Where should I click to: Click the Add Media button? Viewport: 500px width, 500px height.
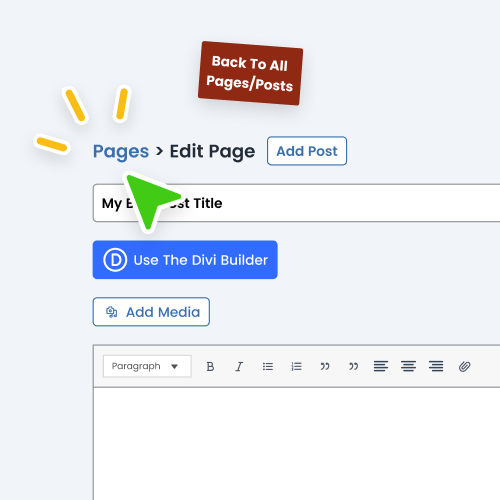(x=151, y=312)
